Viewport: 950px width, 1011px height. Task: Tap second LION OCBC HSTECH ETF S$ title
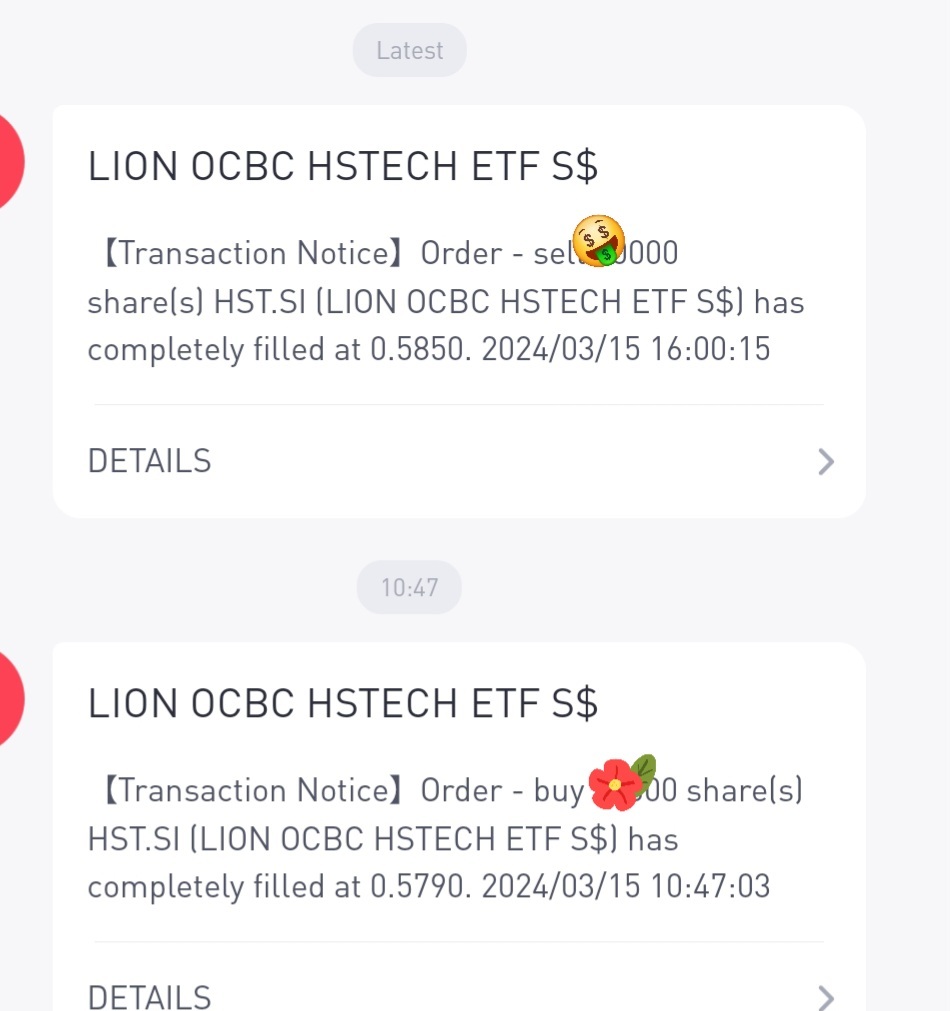343,703
